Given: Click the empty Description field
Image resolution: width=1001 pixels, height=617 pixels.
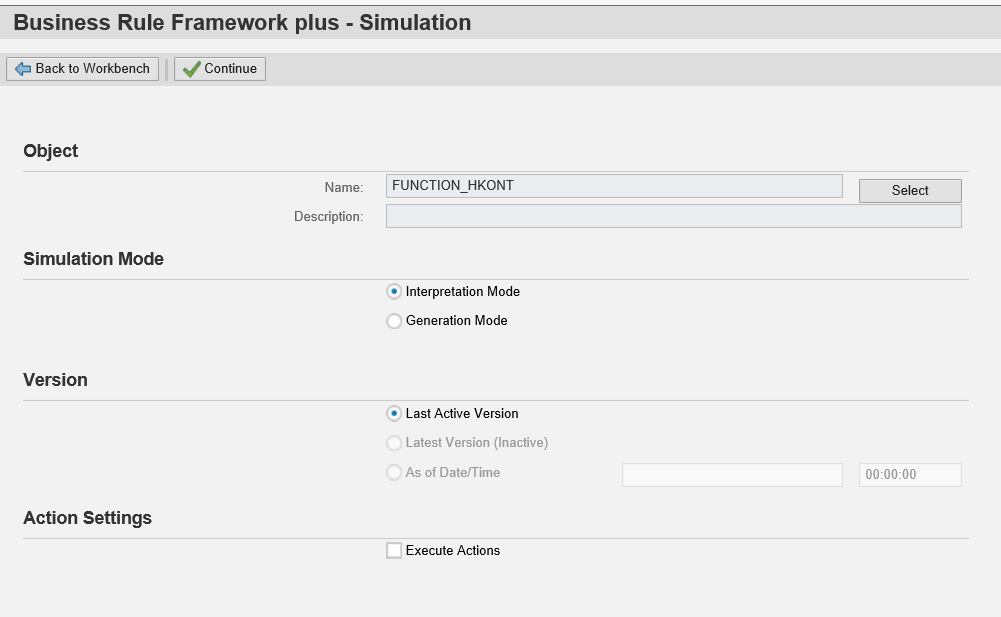Looking at the screenshot, I should (x=673, y=216).
